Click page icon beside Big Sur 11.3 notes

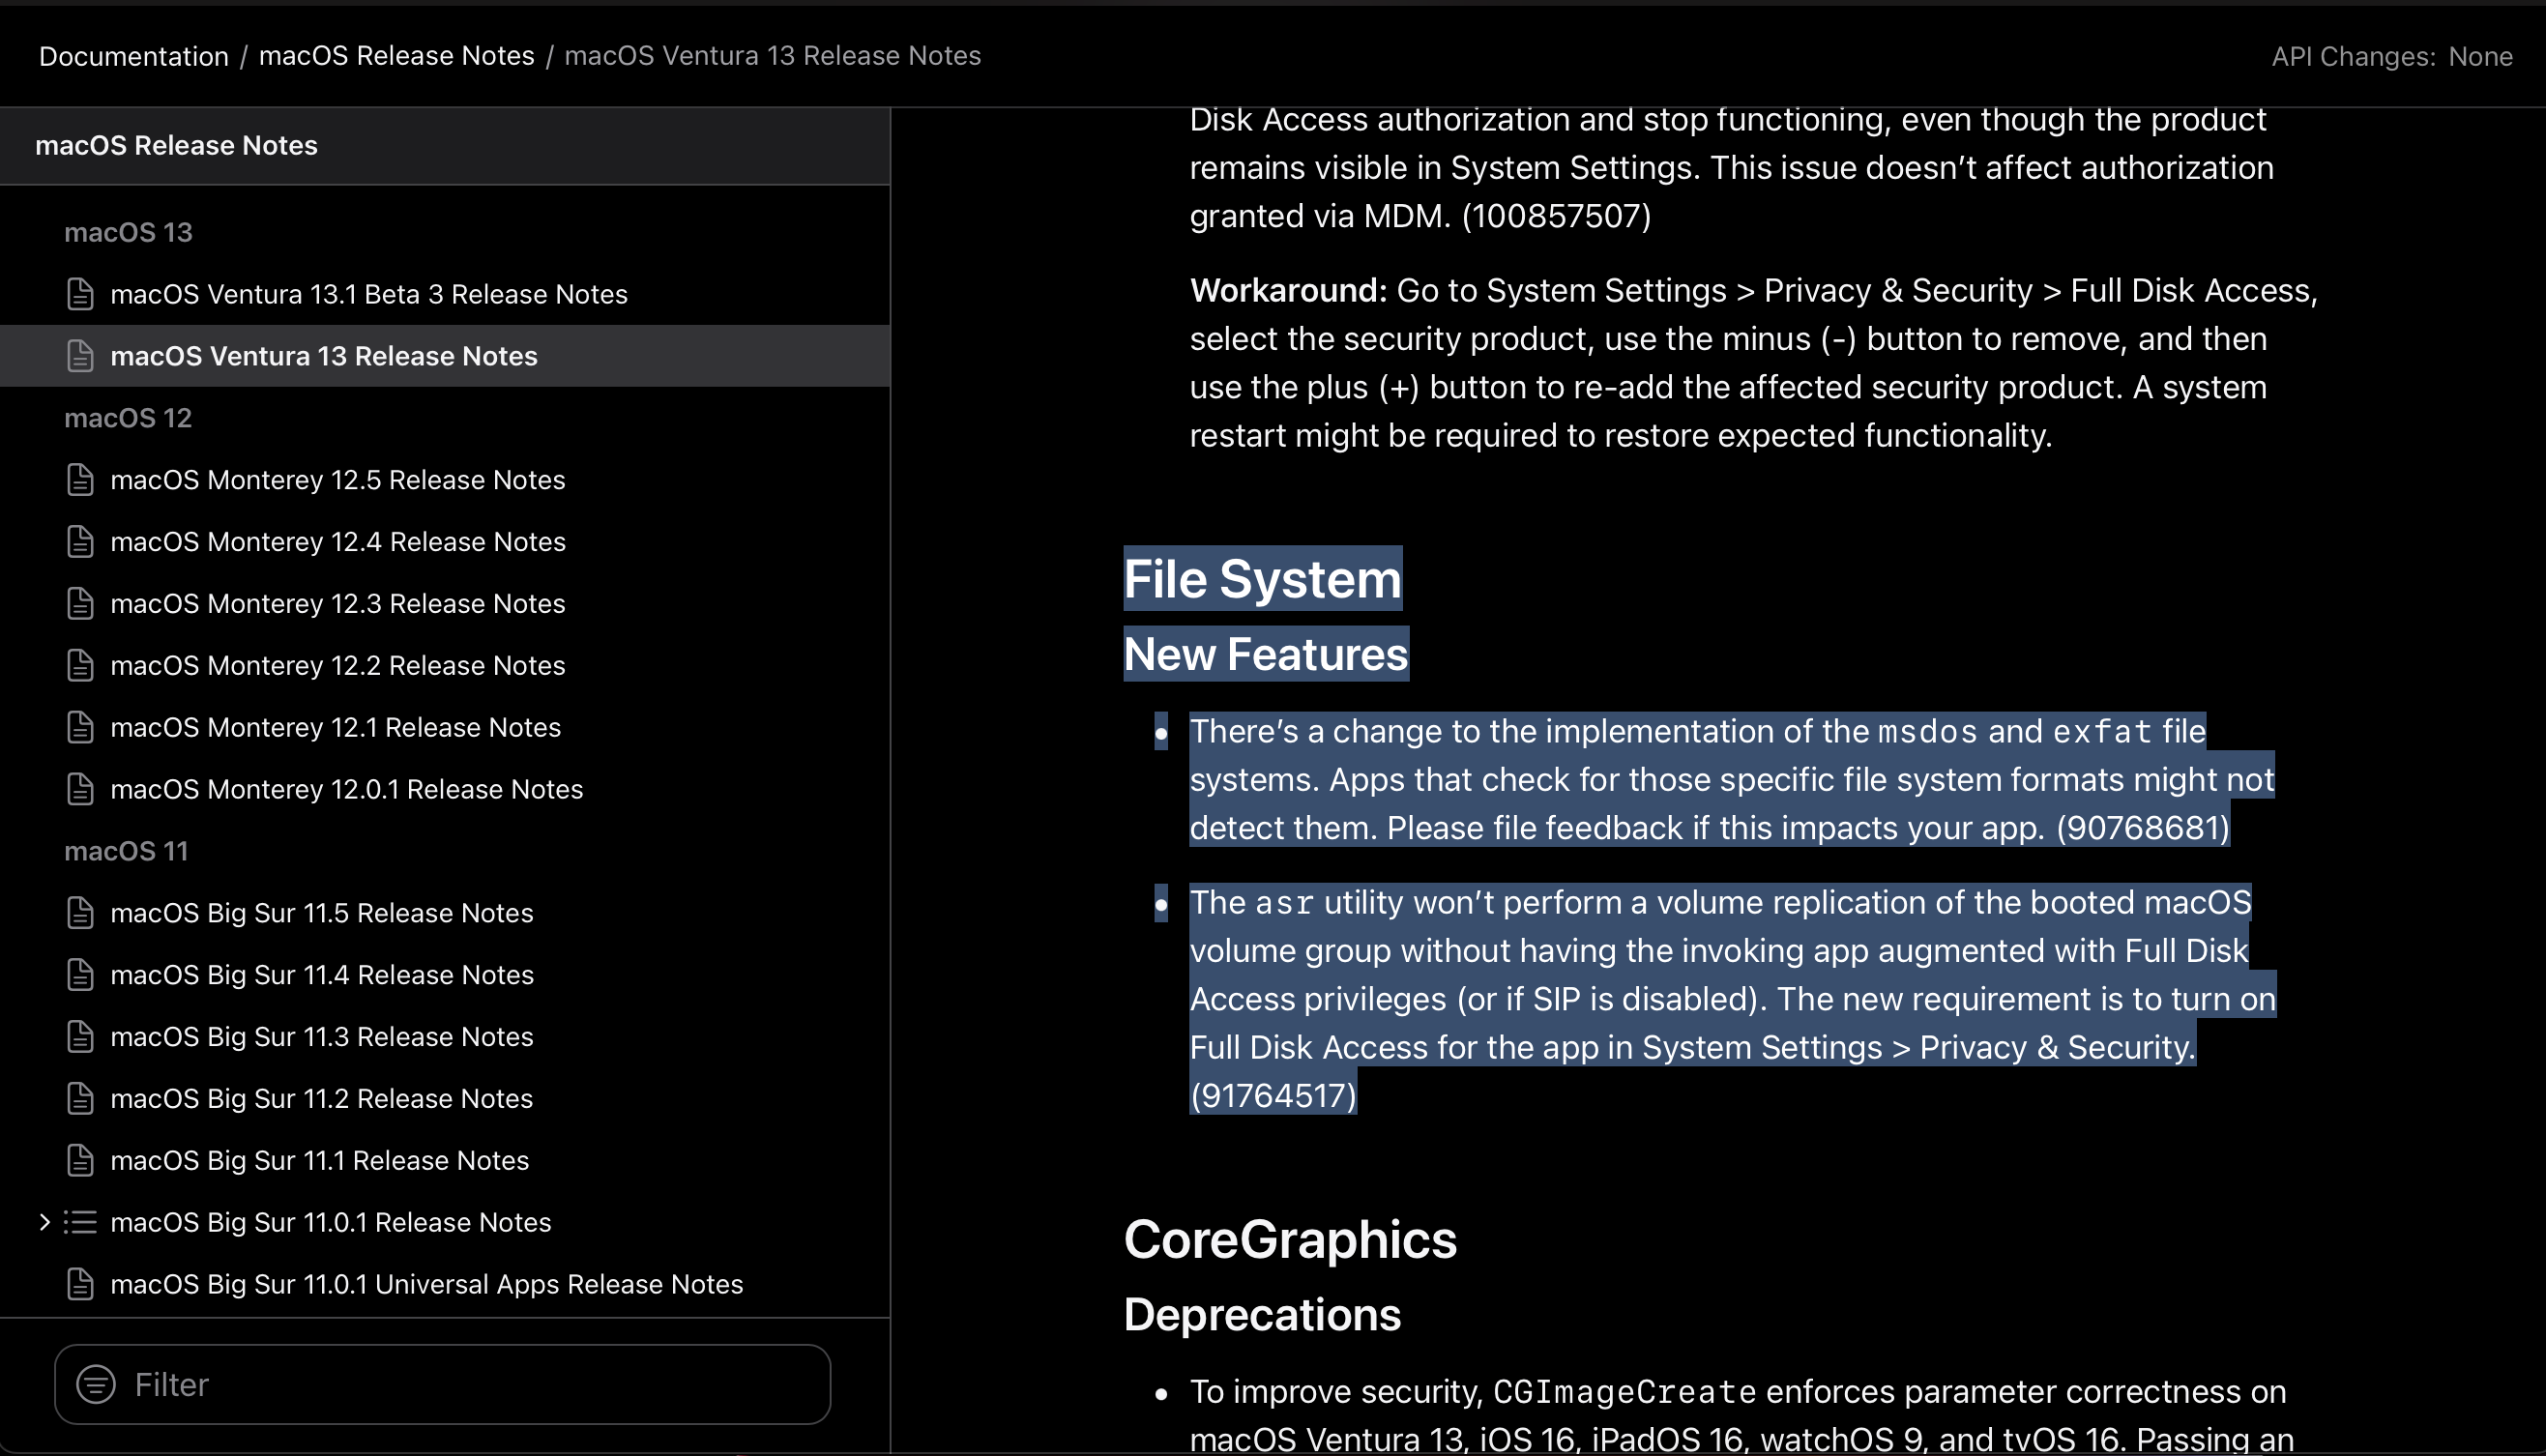[80, 1037]
